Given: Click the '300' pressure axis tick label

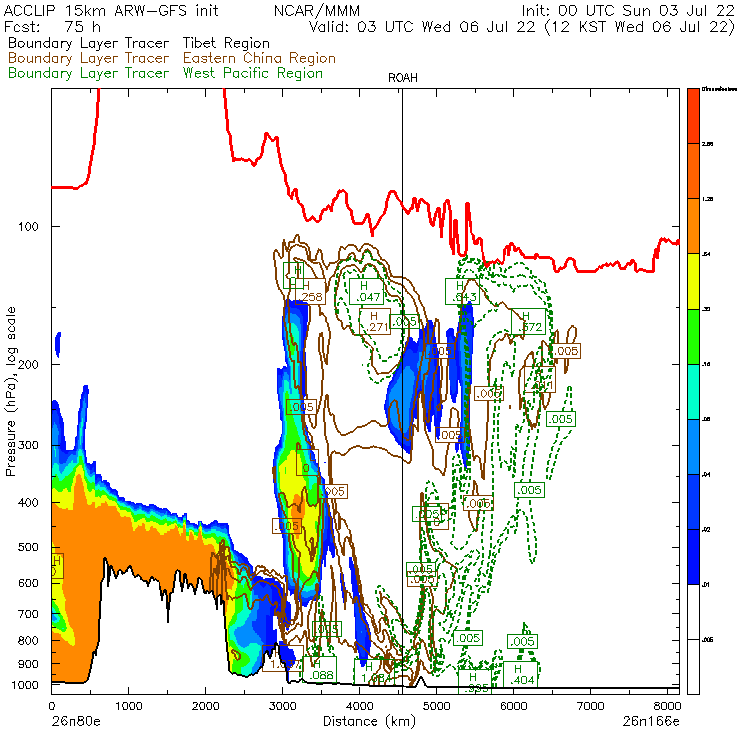Looking at the screenshot, I should pyautogui.click(x=28, y=446).
